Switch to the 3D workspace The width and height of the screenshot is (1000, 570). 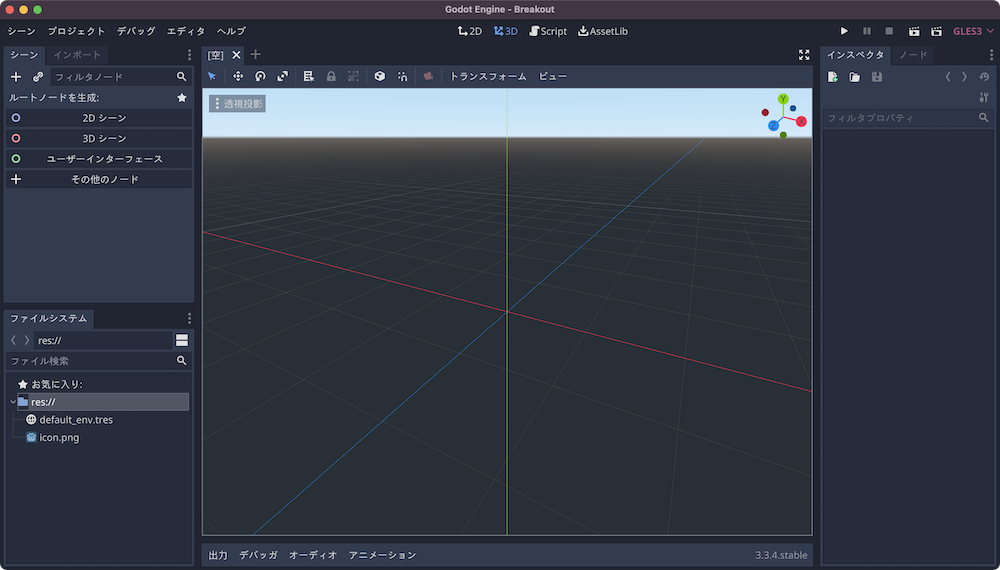pos(506,31)
